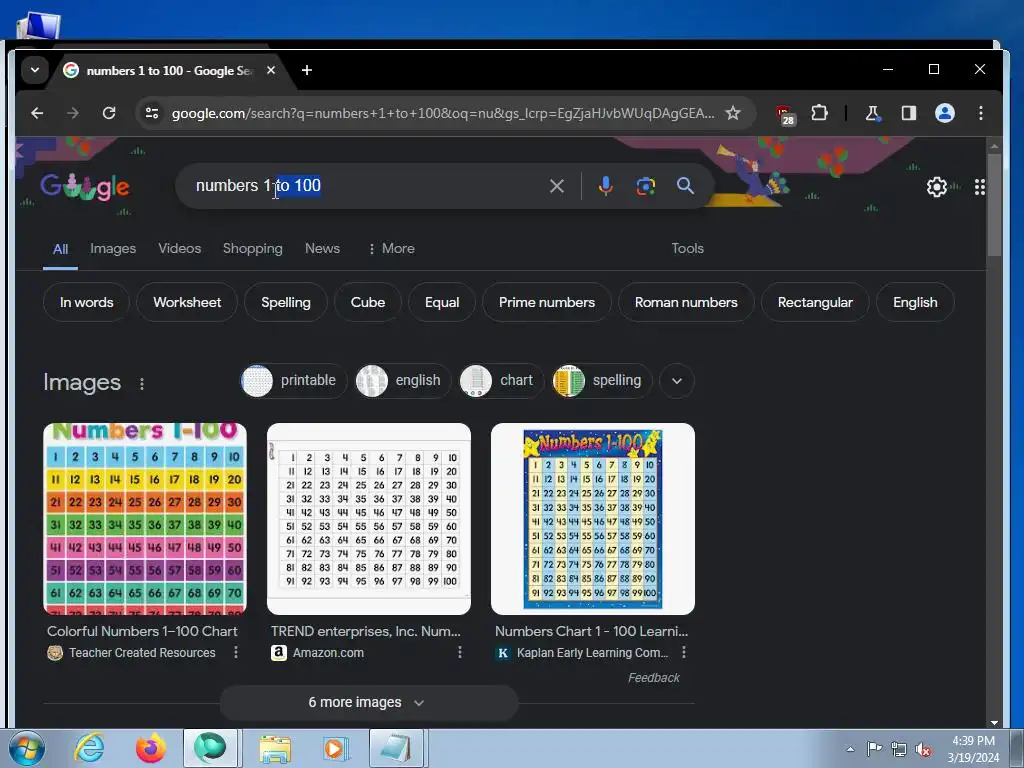
Task: Open options for the Amazon.com result
Action: [x=460, y=652]
